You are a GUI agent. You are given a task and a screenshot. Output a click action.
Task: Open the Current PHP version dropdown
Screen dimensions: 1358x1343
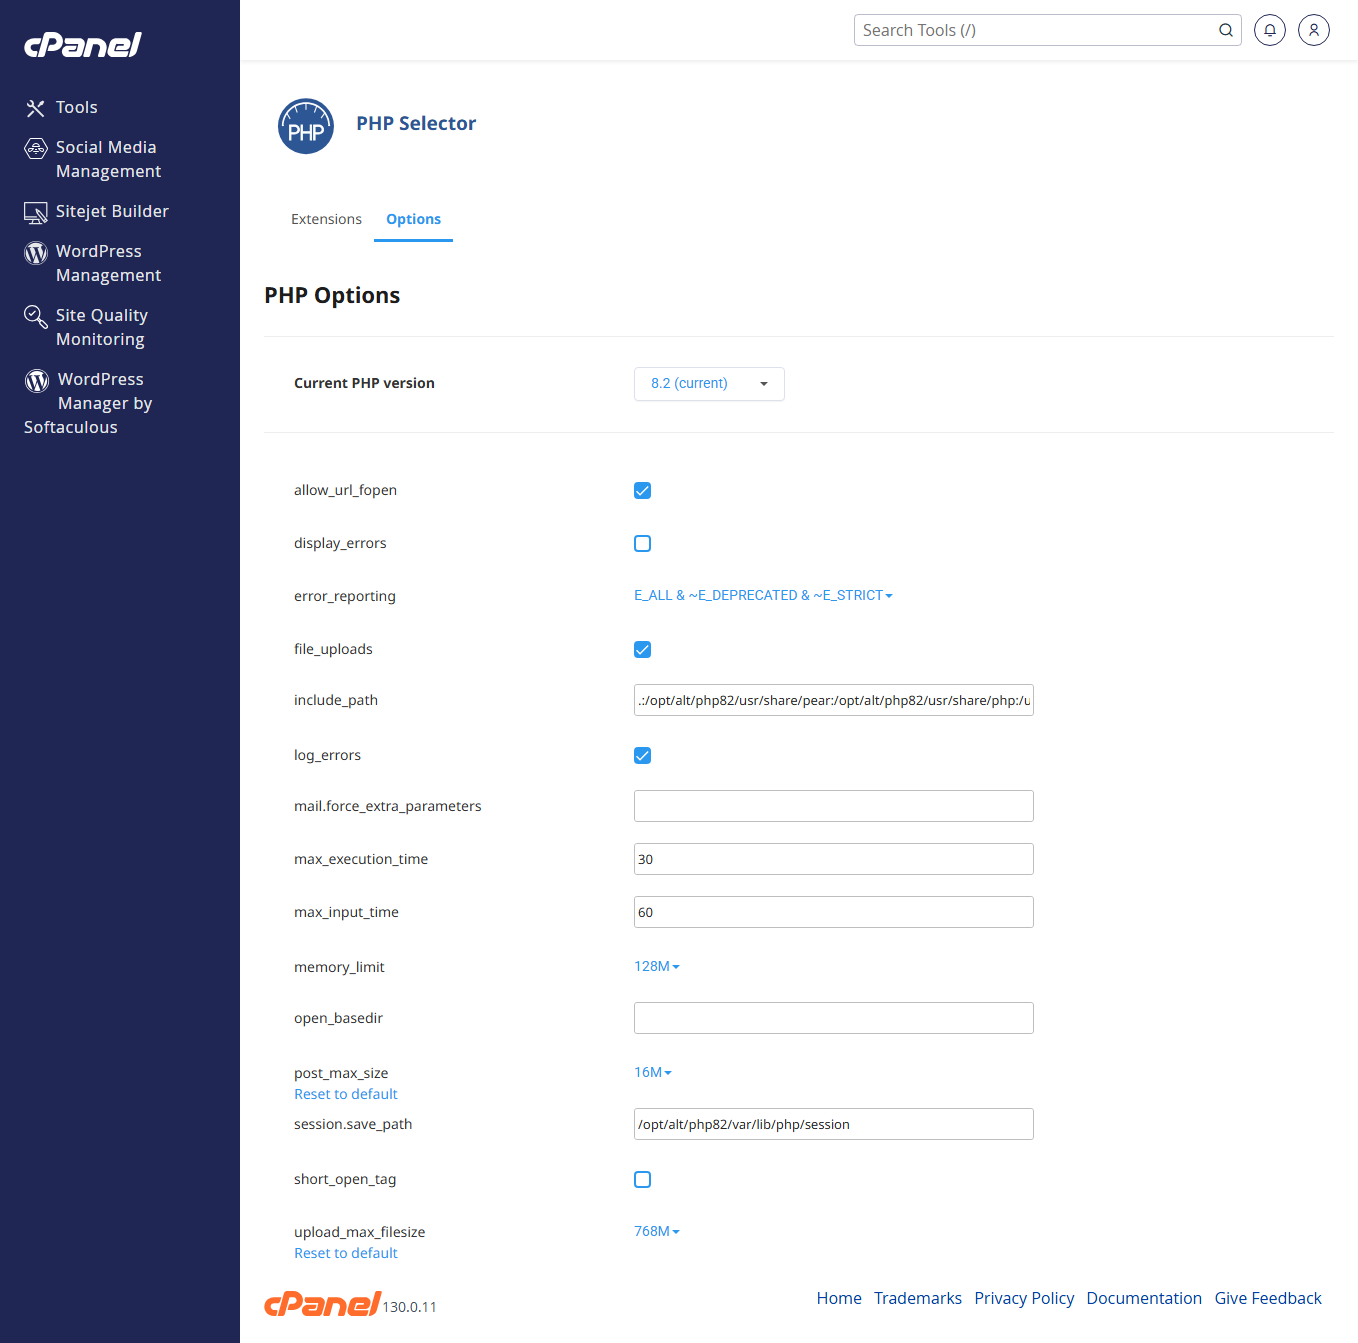tap(709, 384)
